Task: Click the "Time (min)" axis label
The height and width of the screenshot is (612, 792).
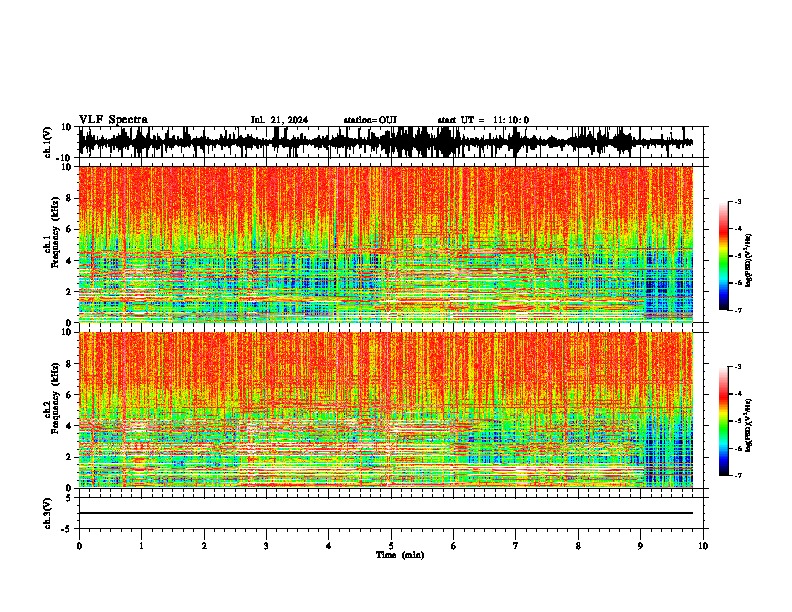Action: [x=400, y=555]
